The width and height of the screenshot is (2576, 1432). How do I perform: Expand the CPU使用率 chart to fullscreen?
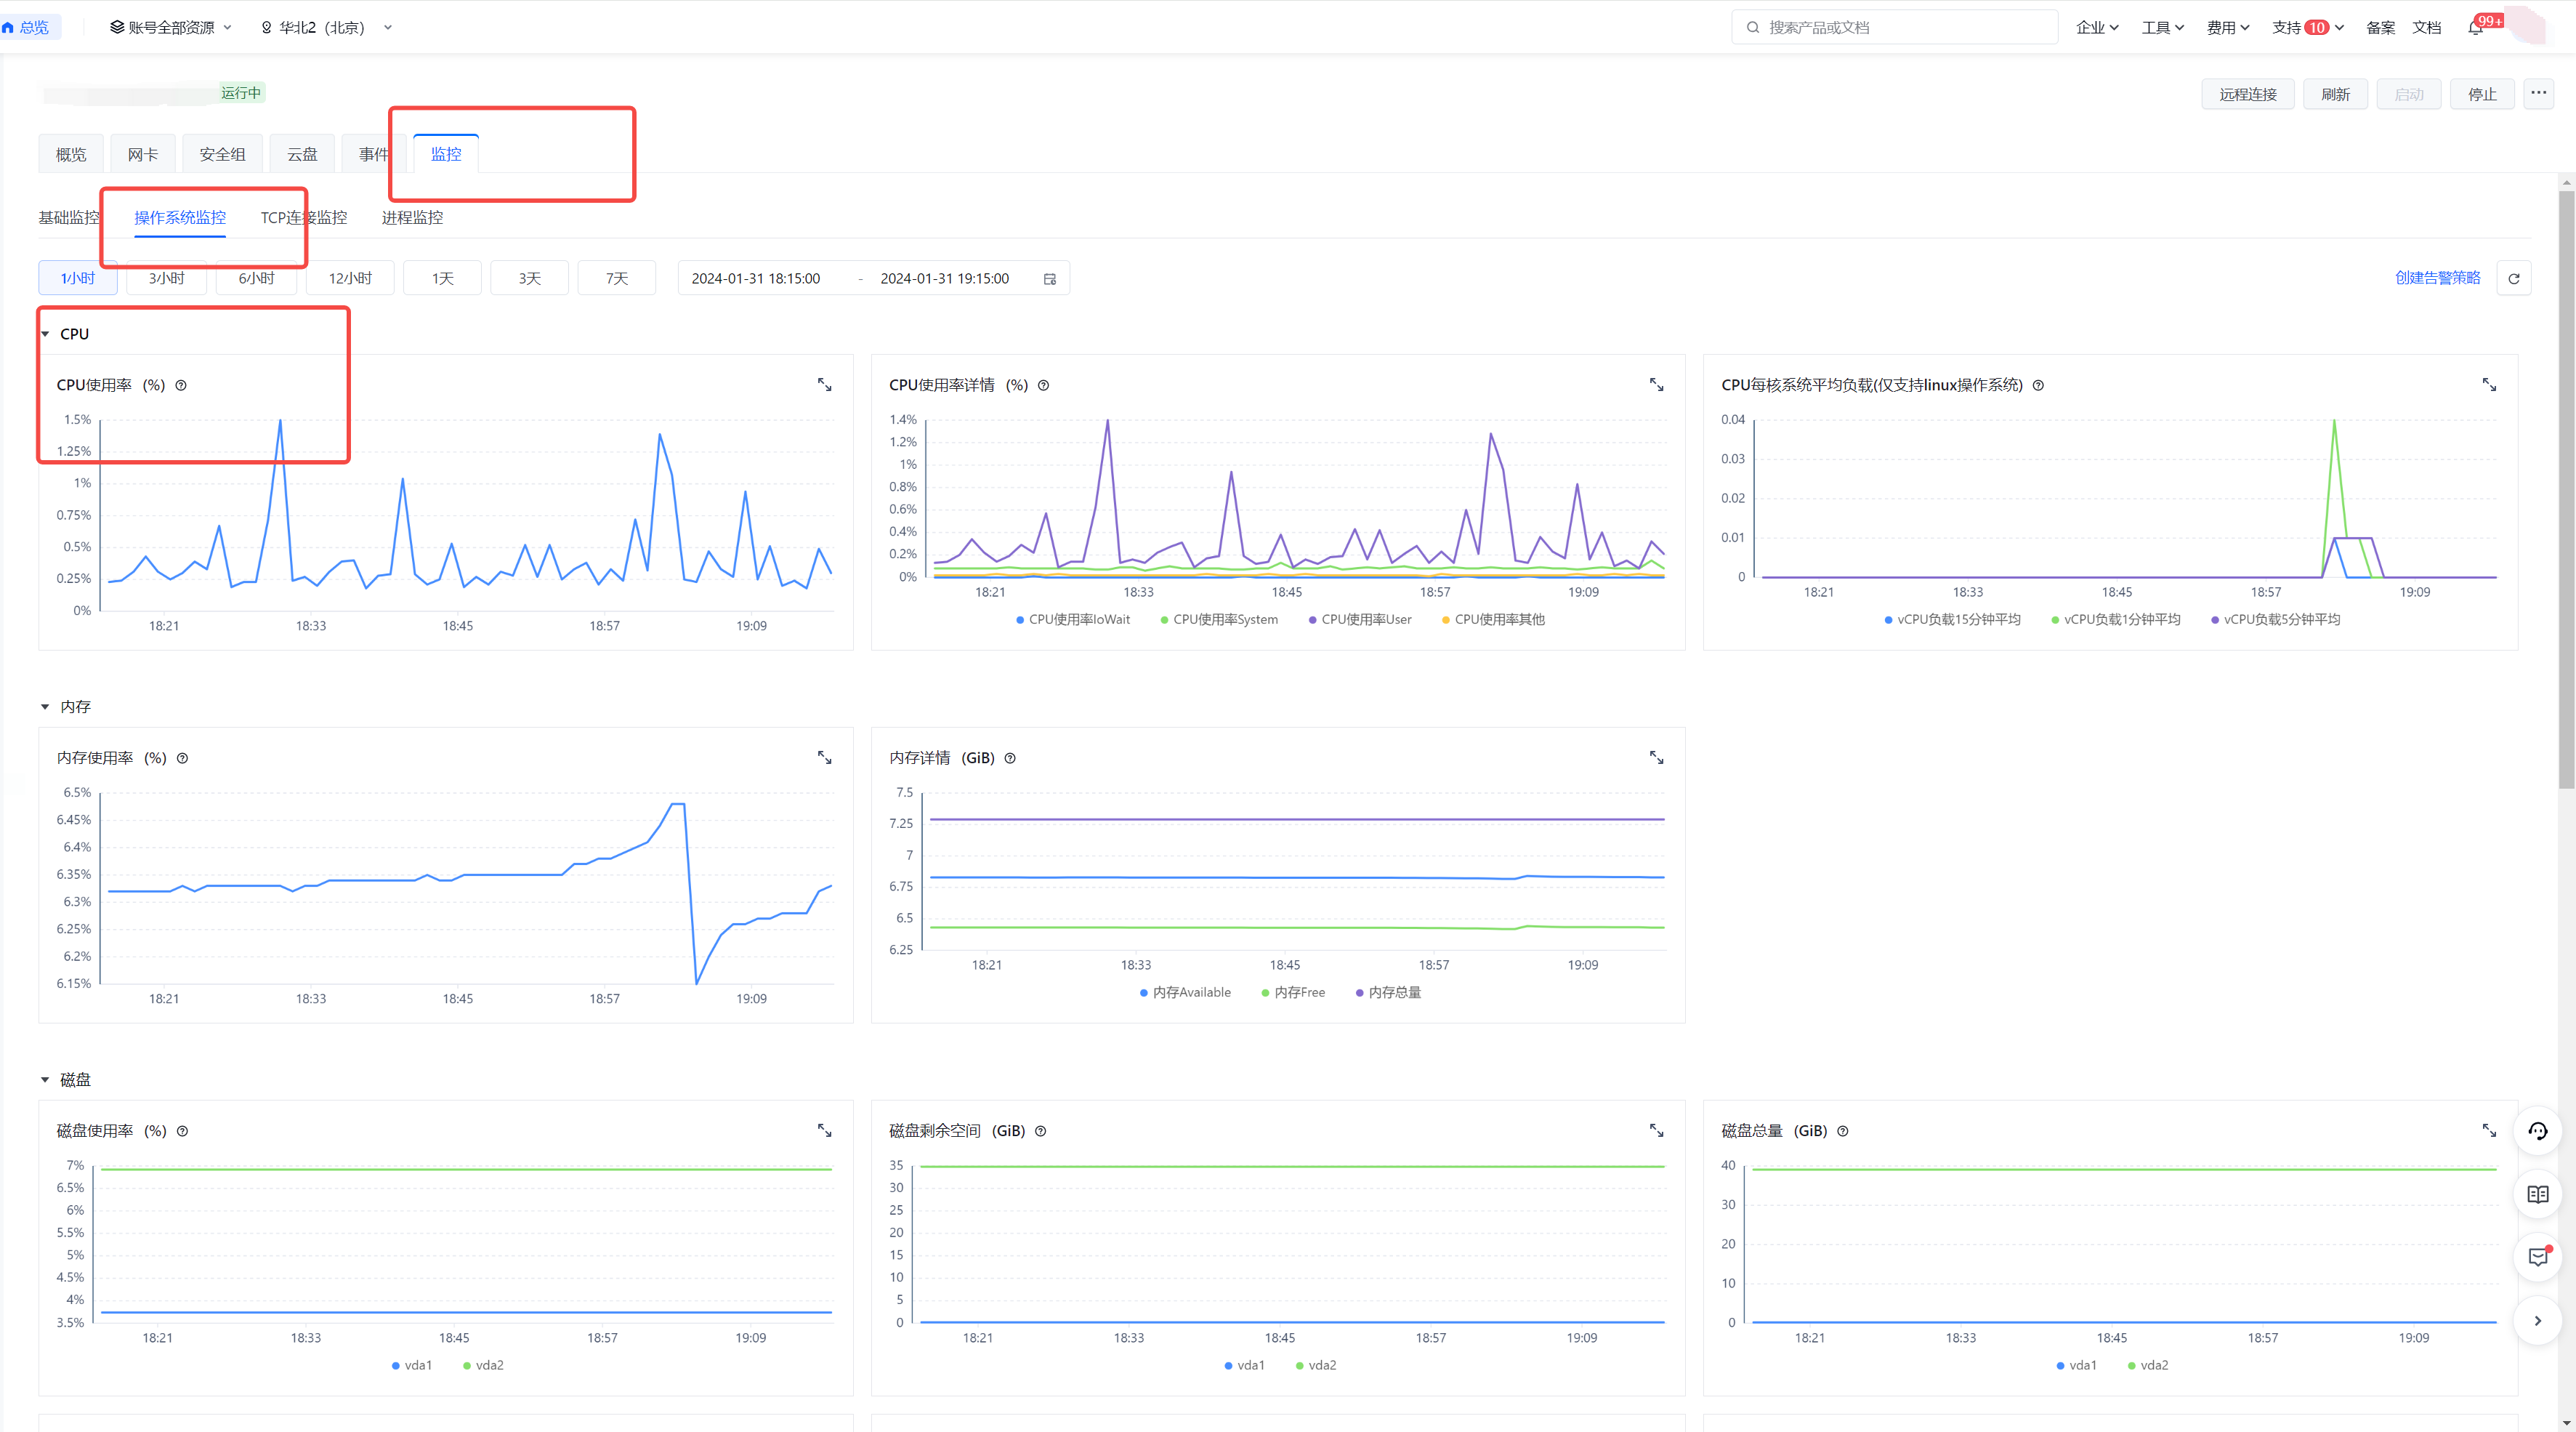[x=824, y=385]
